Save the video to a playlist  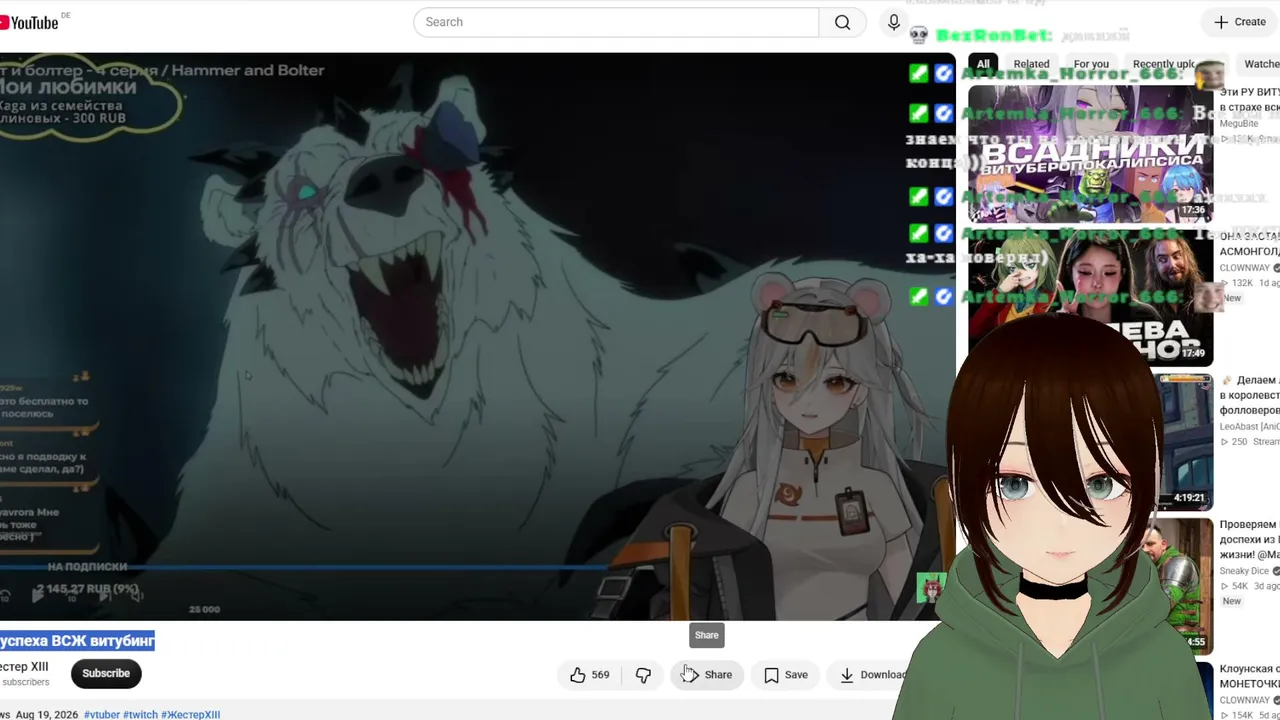[786, 675]
